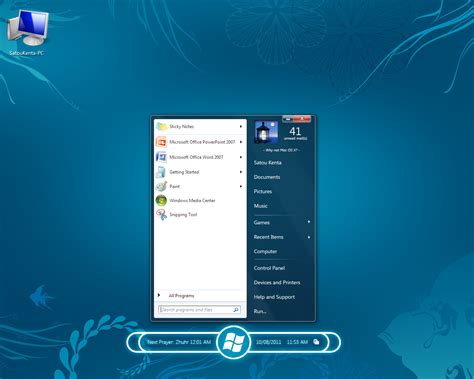Click the Word 2007 icon
The width and height of the screenshot is (474, 379).
coord(161,157)
